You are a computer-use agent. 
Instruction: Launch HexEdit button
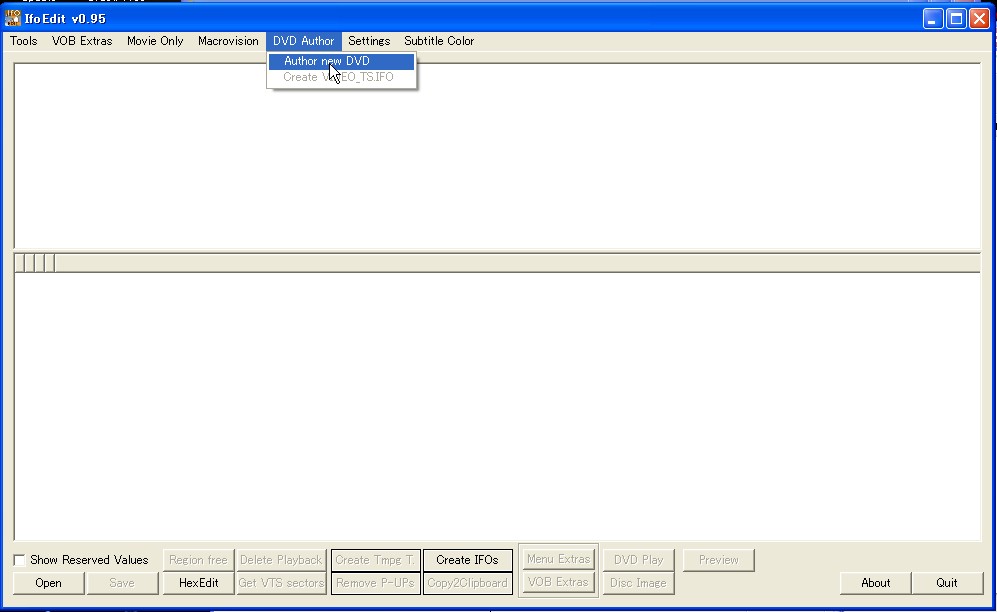click(198, 583)
